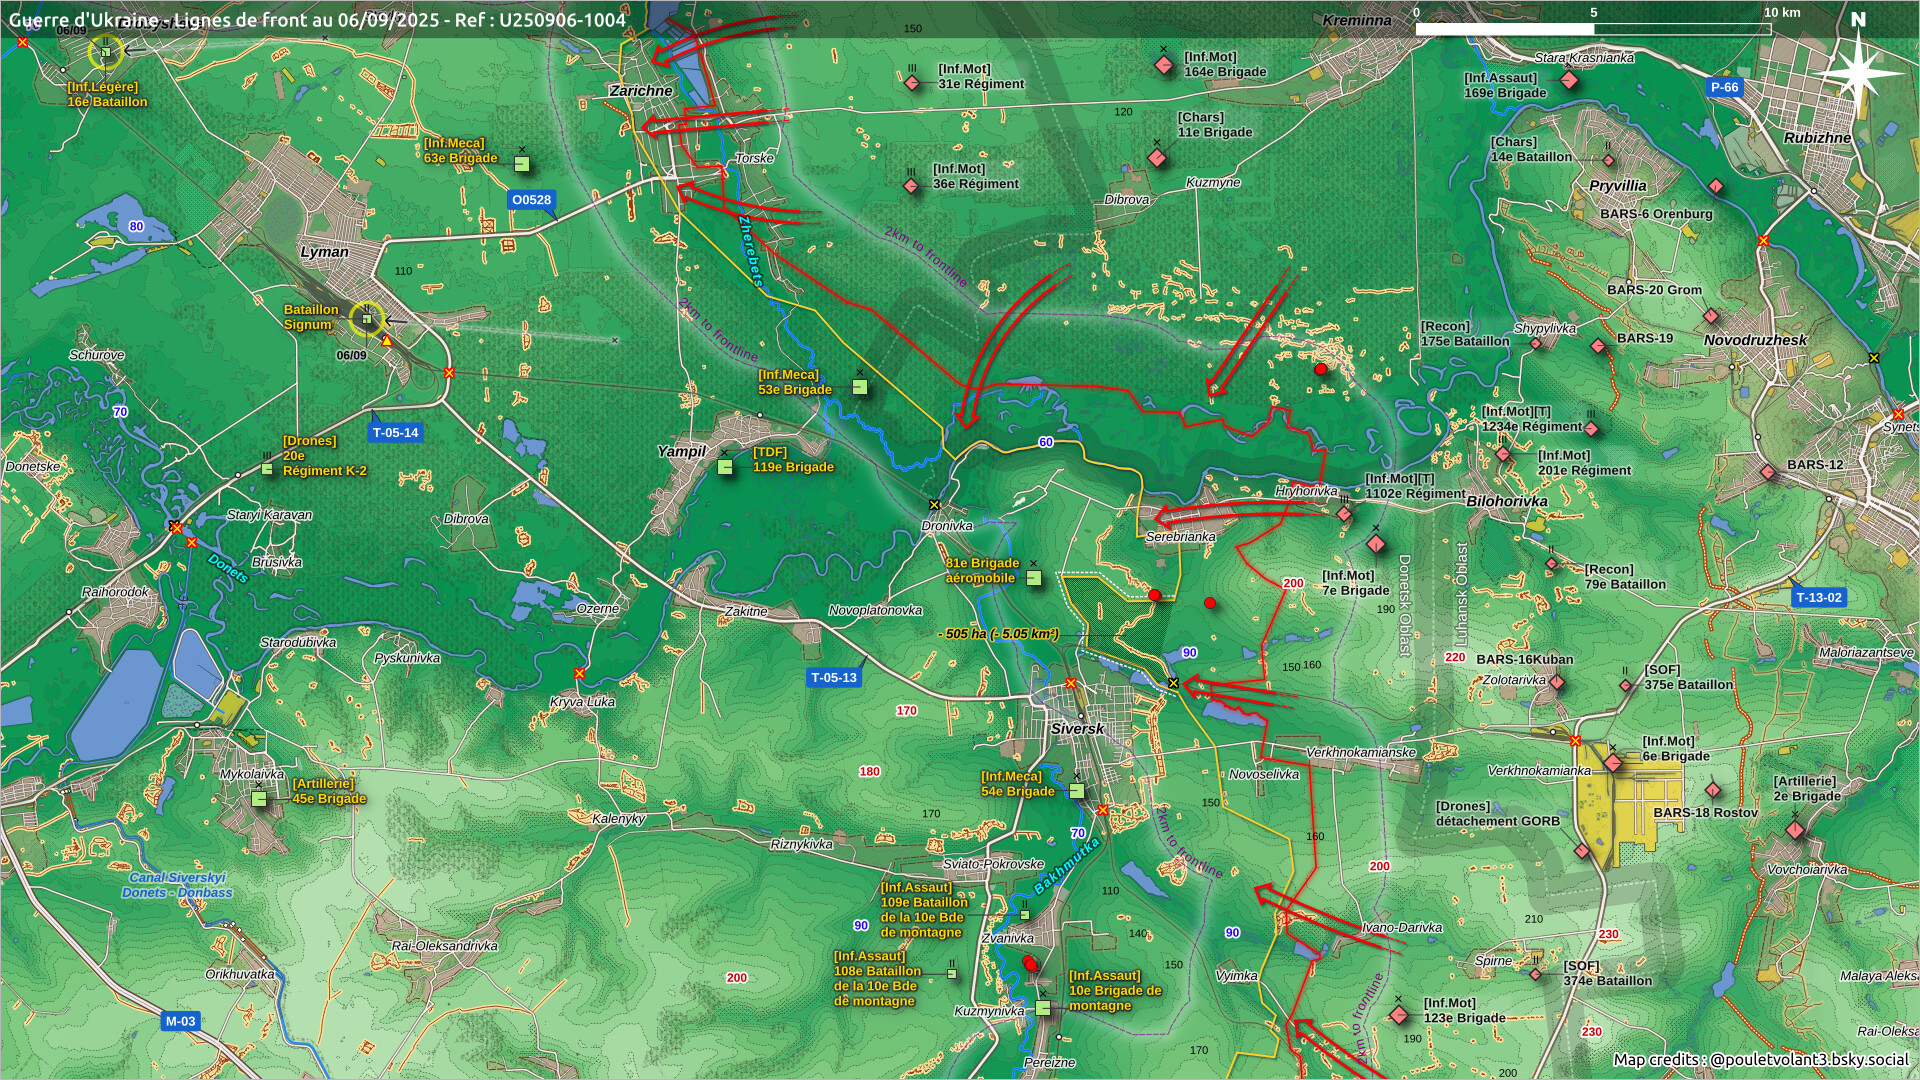The image size is (1920, 1080).
Task: Click the P-66 highway sign
Action: (1724, 87)
